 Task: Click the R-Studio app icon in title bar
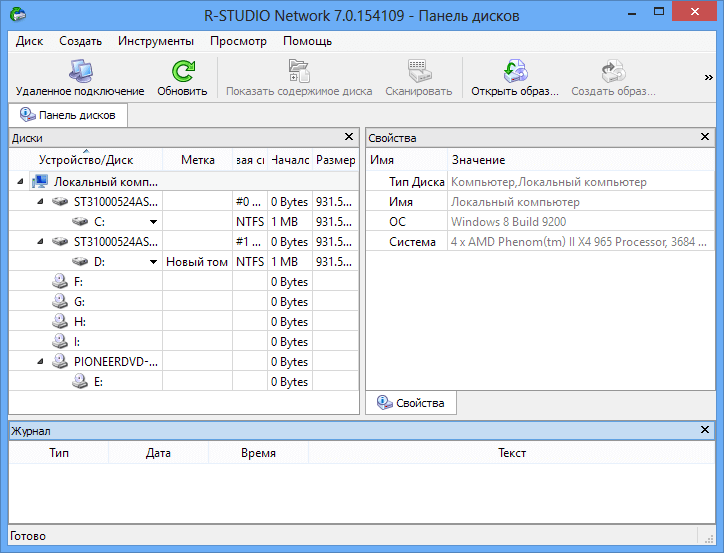point(18,15)
